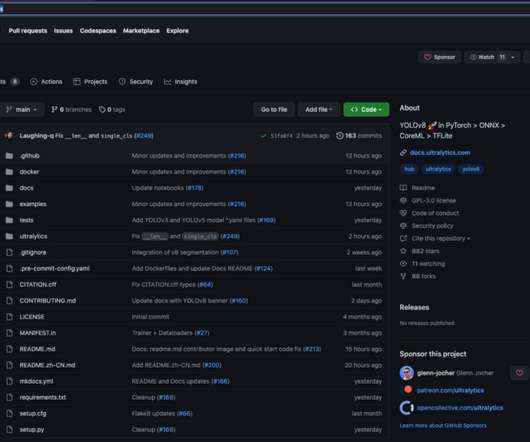530x442 pixels.
Task: Switch to the Projects tab
Action: click(90, 82)
